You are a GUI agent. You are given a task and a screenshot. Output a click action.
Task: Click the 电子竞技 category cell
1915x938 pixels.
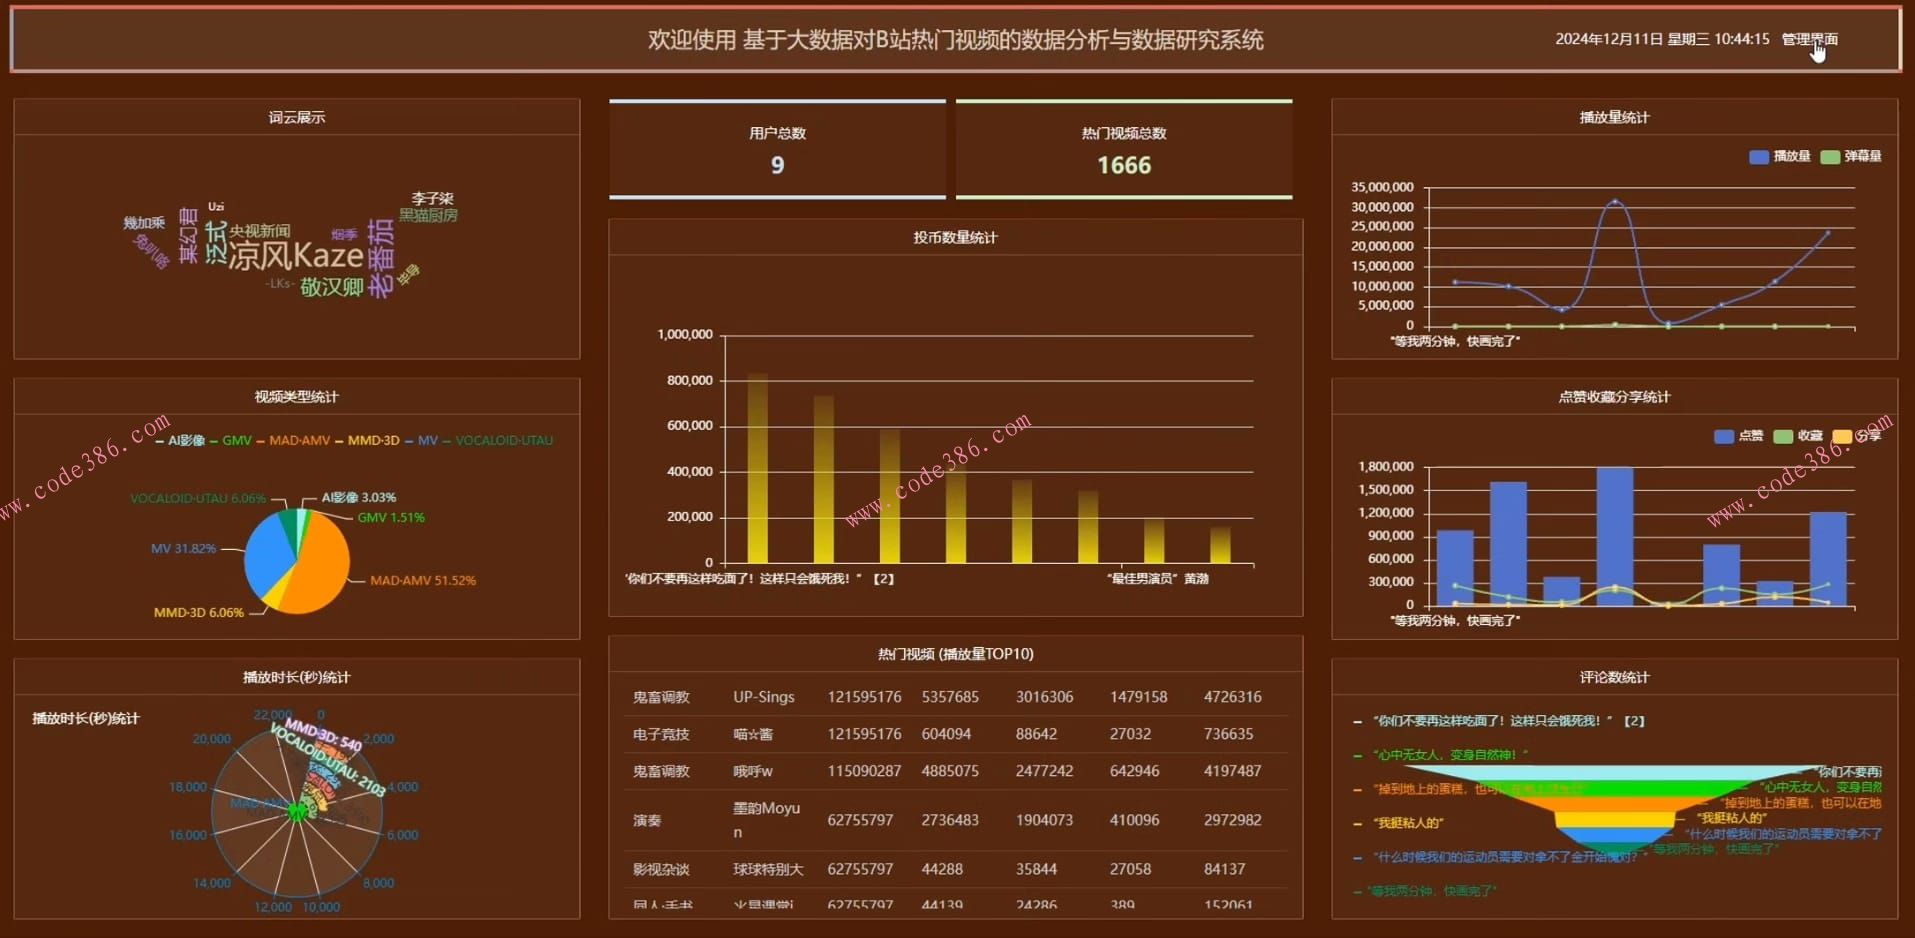click(x=661, y=734)
